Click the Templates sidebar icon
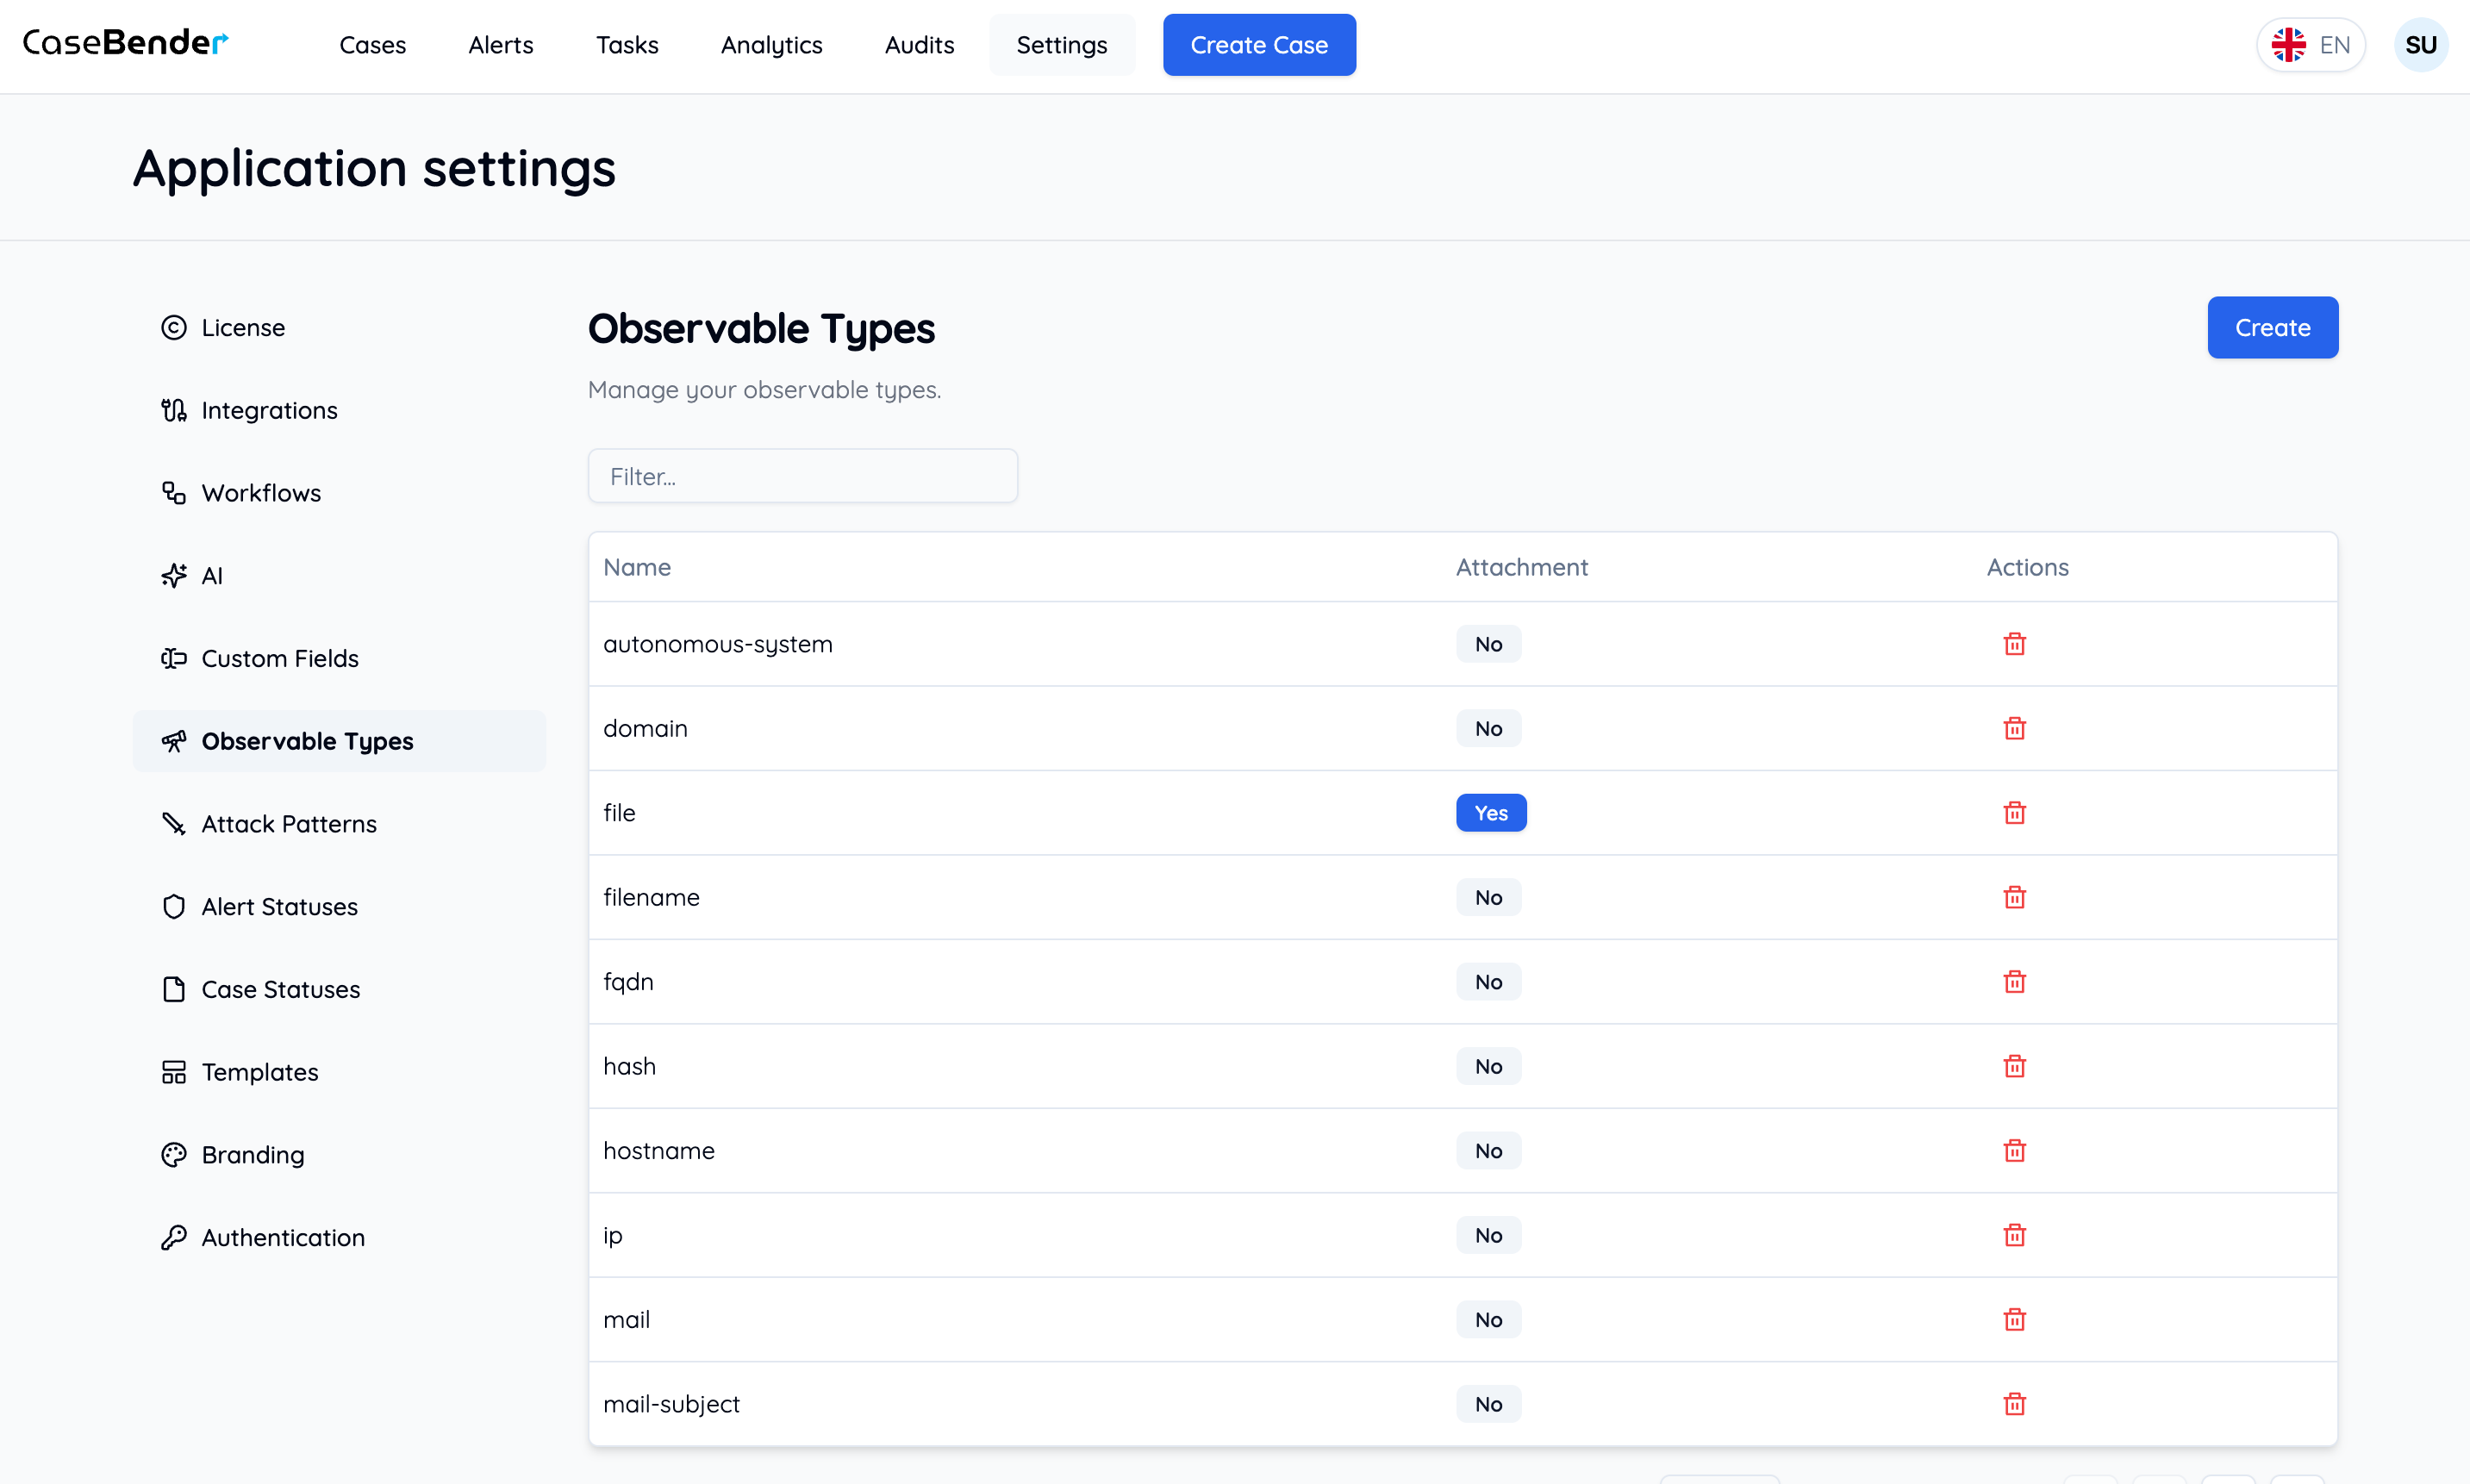 (174, 1071)
